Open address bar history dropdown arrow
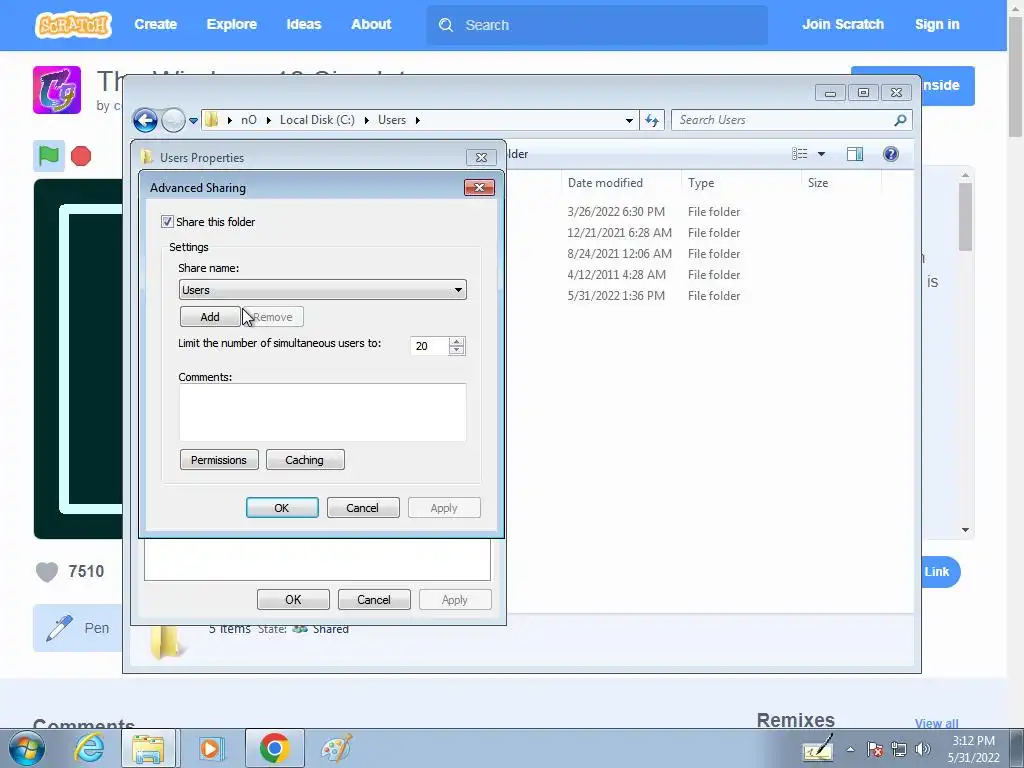This screenshot has width=1024, height=768. pyautogui.click(x=629, y=120)
